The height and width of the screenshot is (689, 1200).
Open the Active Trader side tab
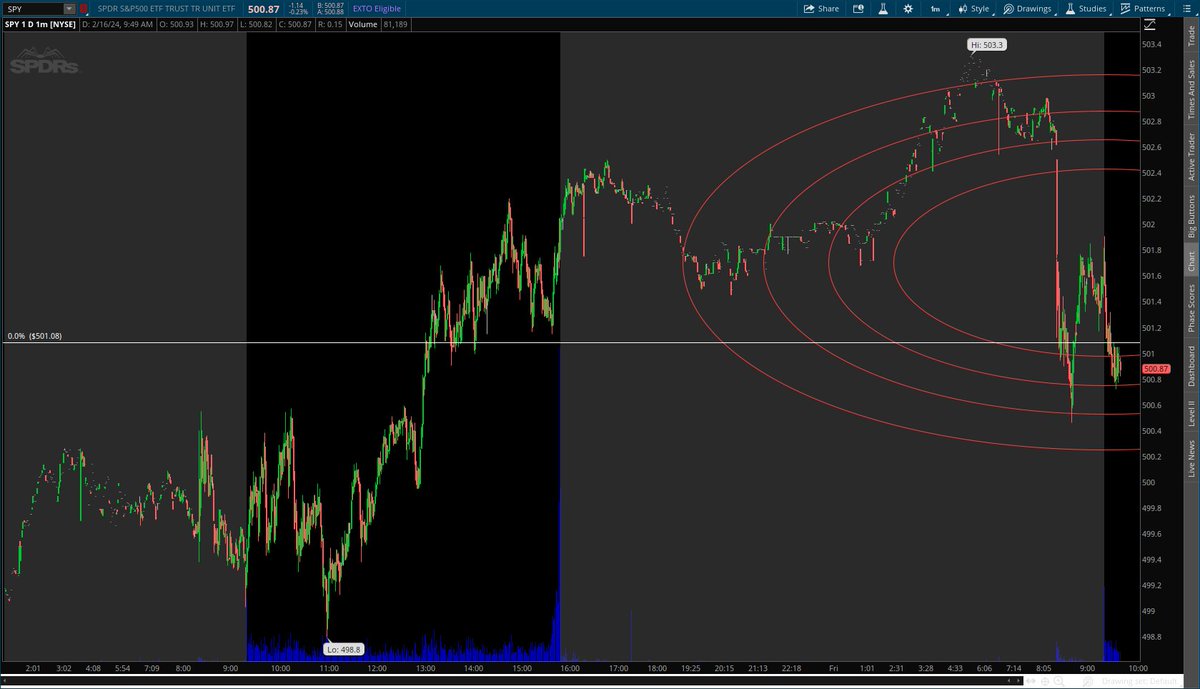point(1190,157)
